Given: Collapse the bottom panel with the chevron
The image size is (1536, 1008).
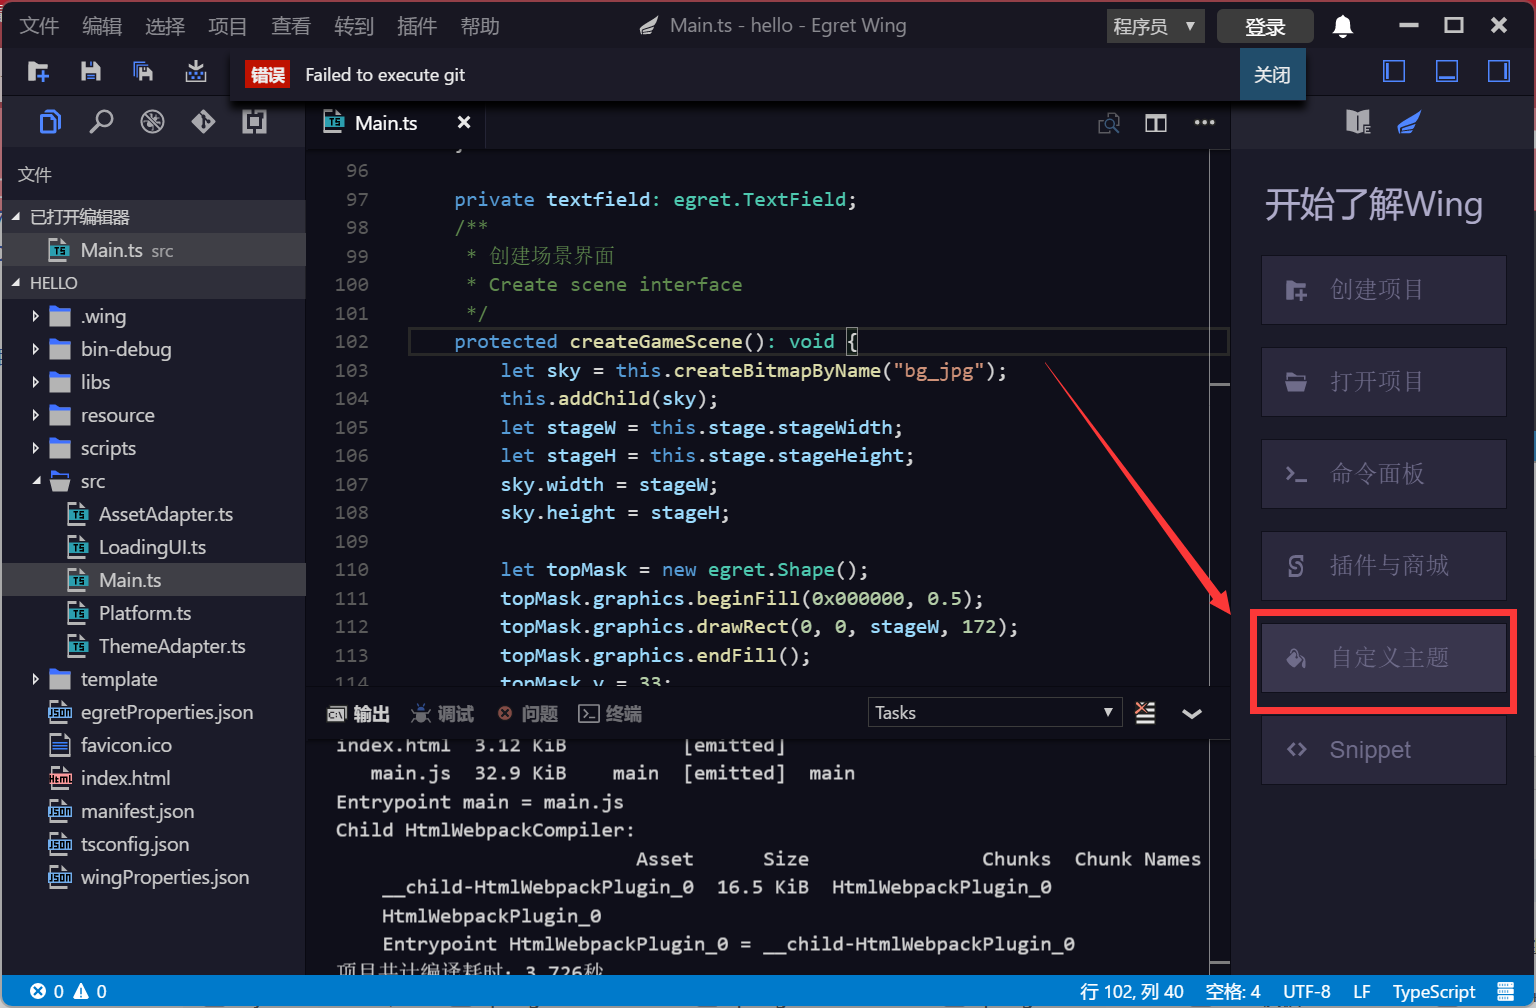Looking at the screenshot, I should pos(1192,714).
